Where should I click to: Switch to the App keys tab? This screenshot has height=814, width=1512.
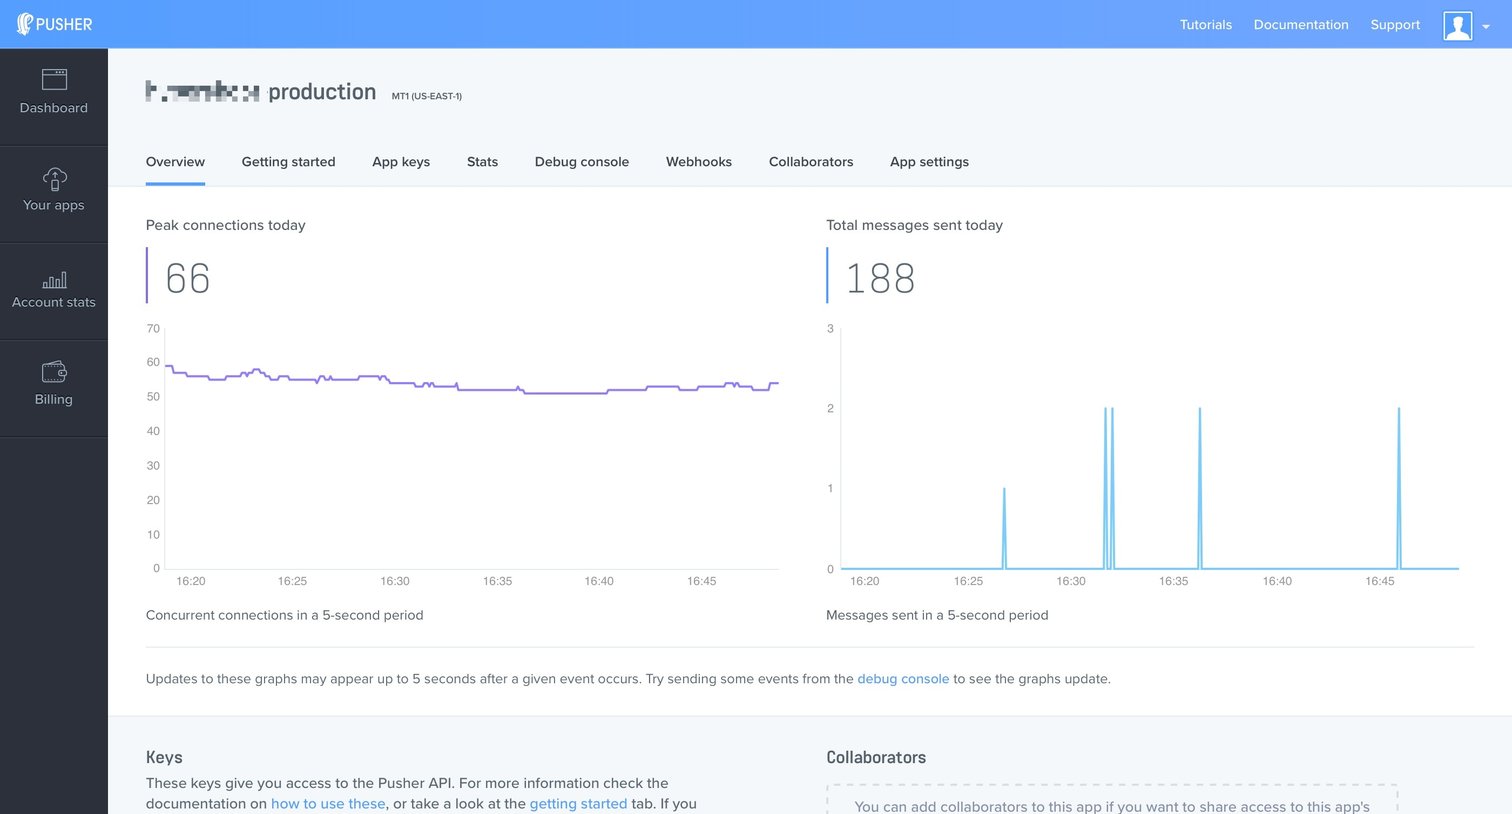[x=401, y=162]
